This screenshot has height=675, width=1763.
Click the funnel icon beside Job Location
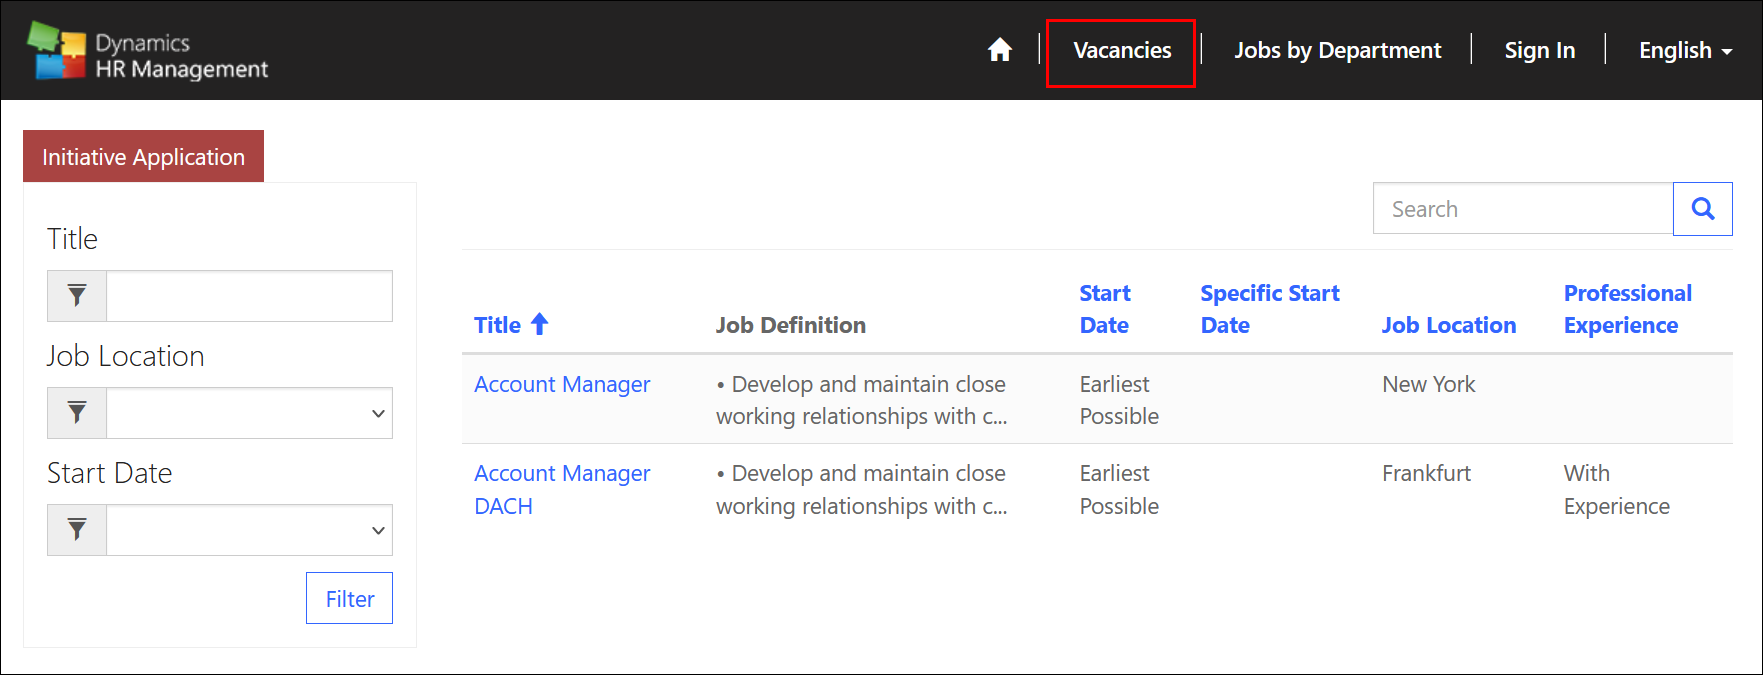point(77,413)
